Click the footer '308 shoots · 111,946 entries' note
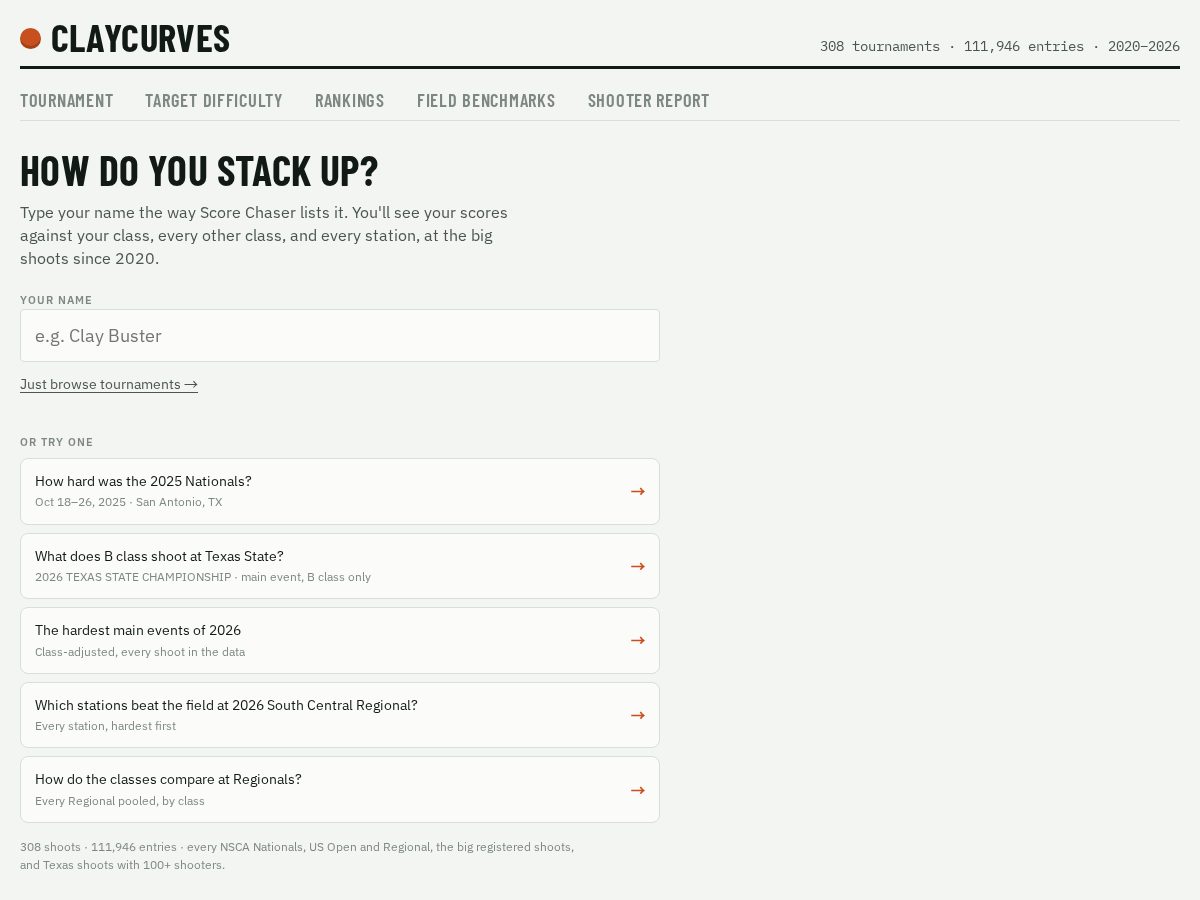 tap(297, 856)
